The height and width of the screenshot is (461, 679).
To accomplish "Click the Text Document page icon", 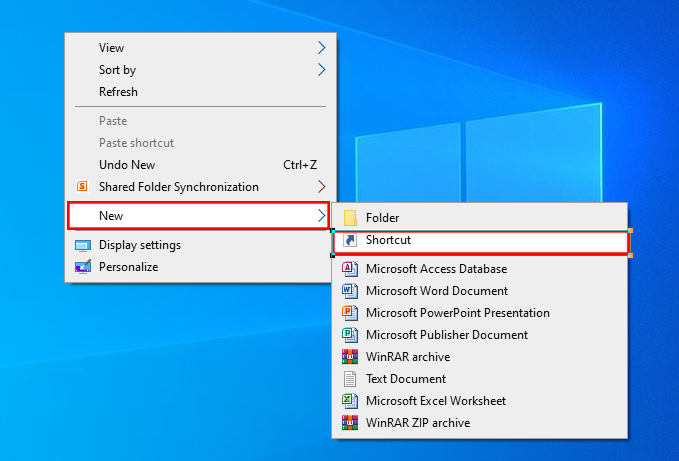I will [x=350, y=379].
